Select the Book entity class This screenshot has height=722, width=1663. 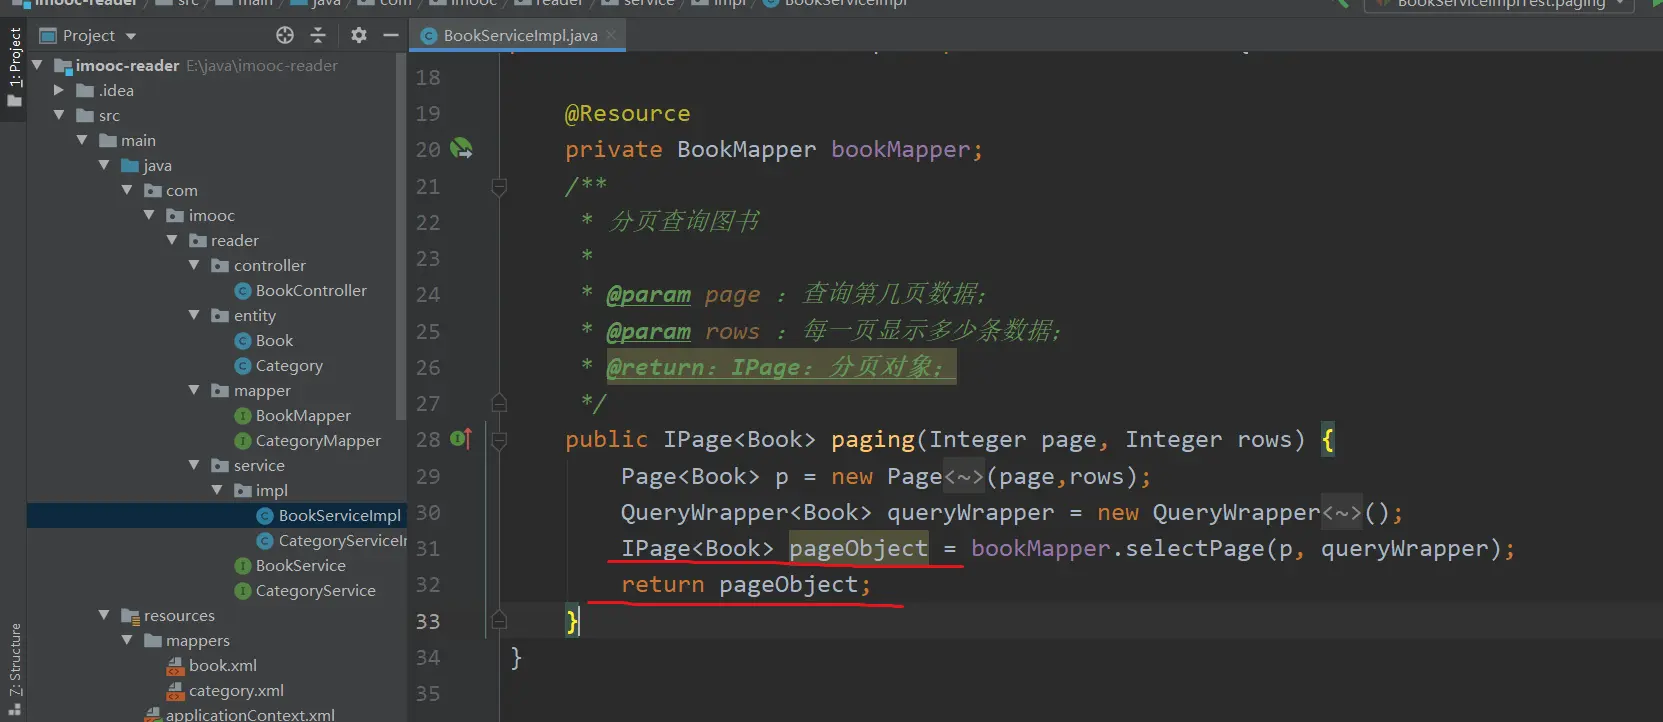pyautogui.click(x=274, y=340)
